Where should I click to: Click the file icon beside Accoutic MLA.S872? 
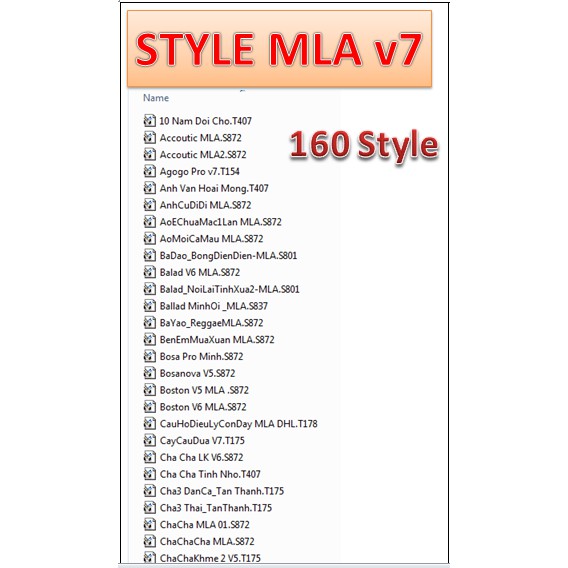click(150, 137)
